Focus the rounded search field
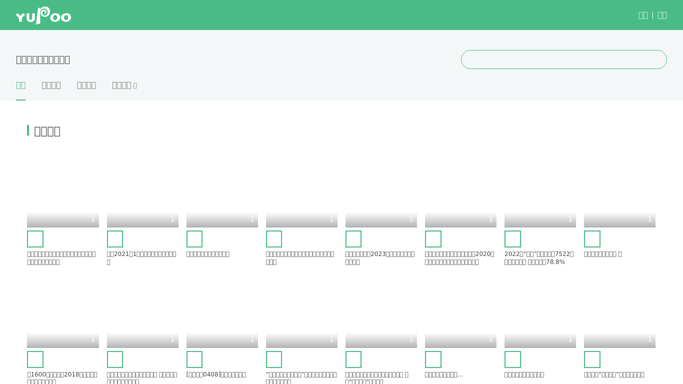683x384 pixels. (564, 59)
